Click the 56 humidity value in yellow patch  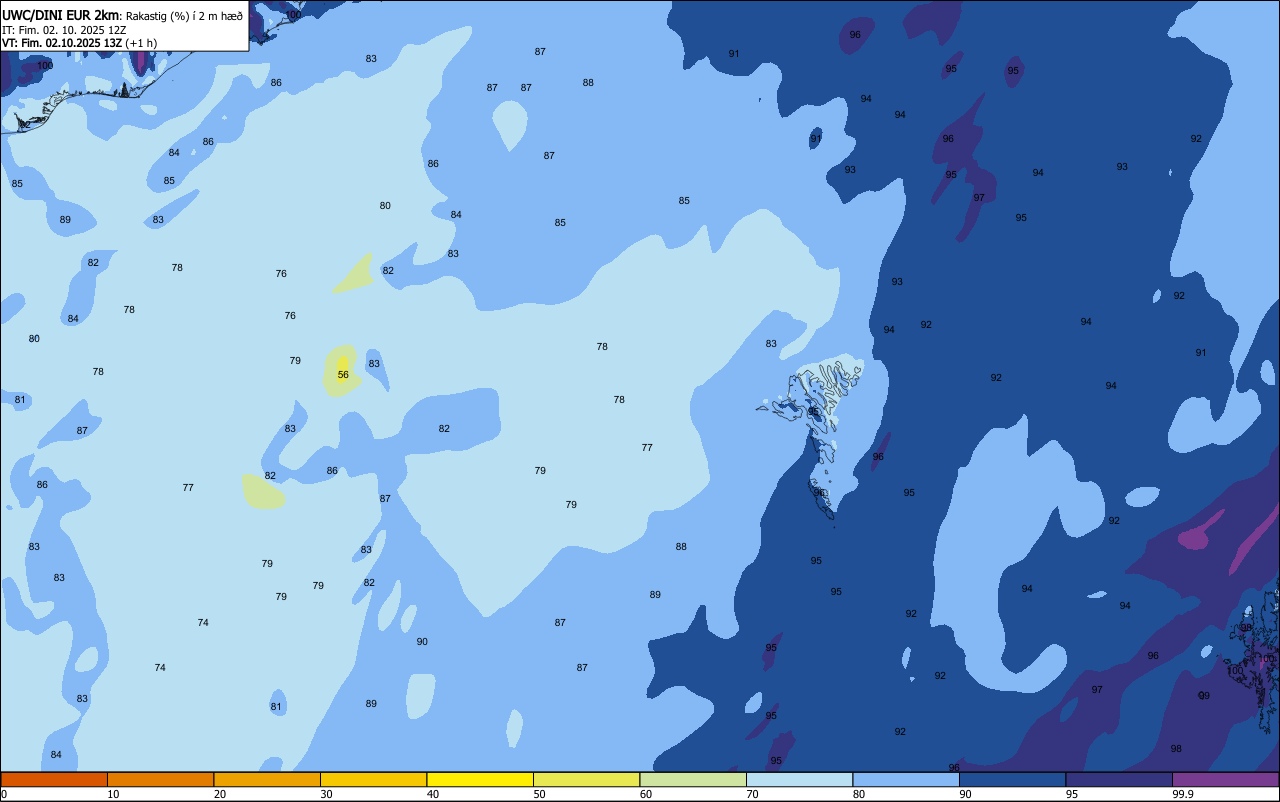(x=343, y=375)
